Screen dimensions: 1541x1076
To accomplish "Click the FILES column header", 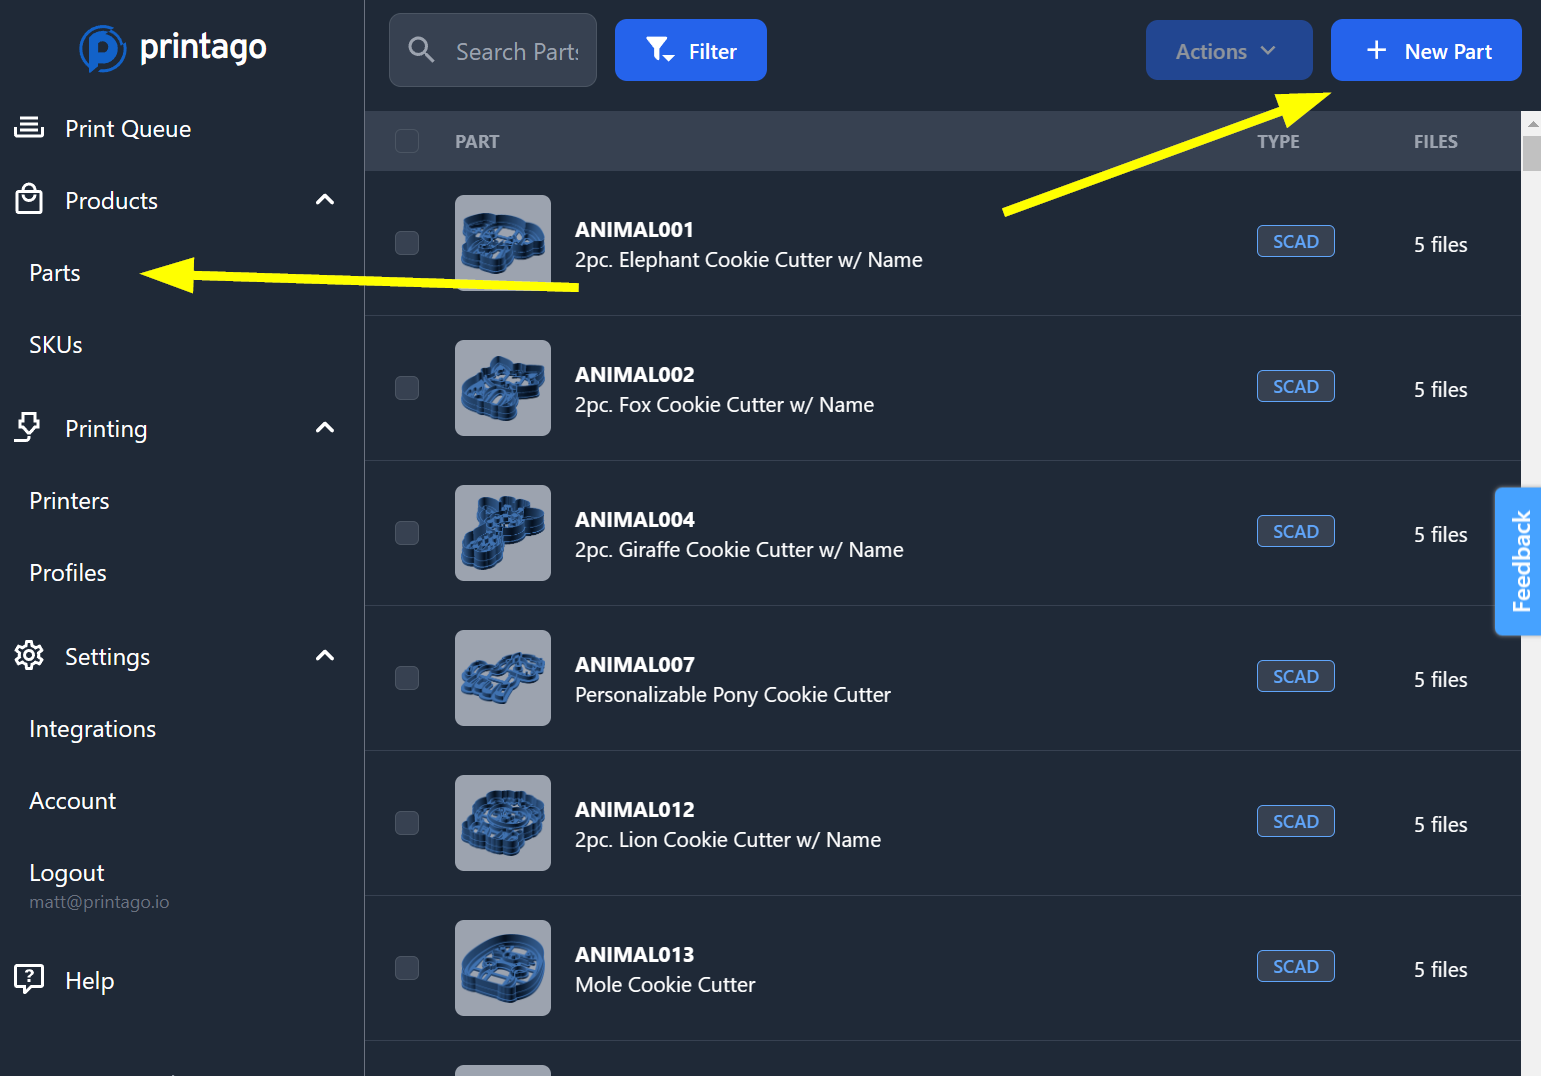I will [x=1435, y=142].
